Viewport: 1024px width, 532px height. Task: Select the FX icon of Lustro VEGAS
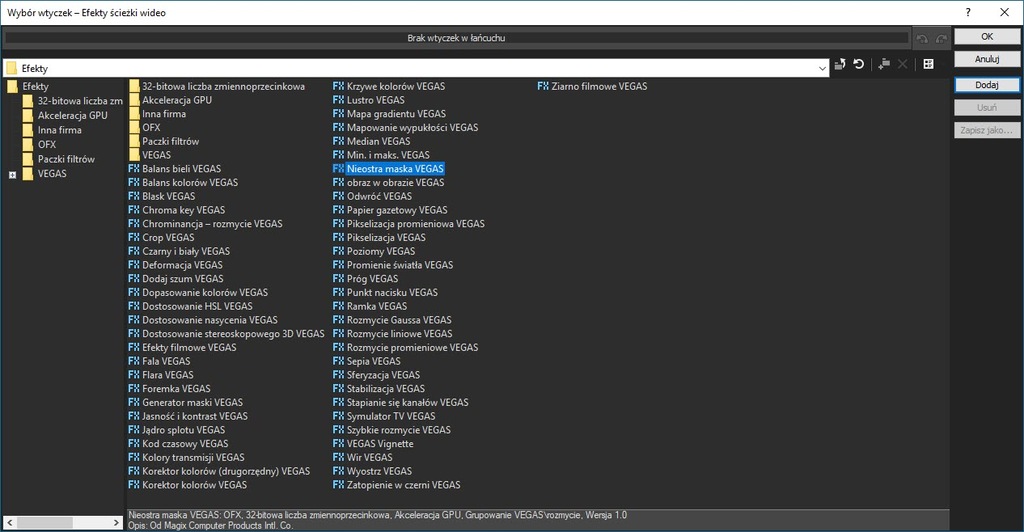[338, 100]
